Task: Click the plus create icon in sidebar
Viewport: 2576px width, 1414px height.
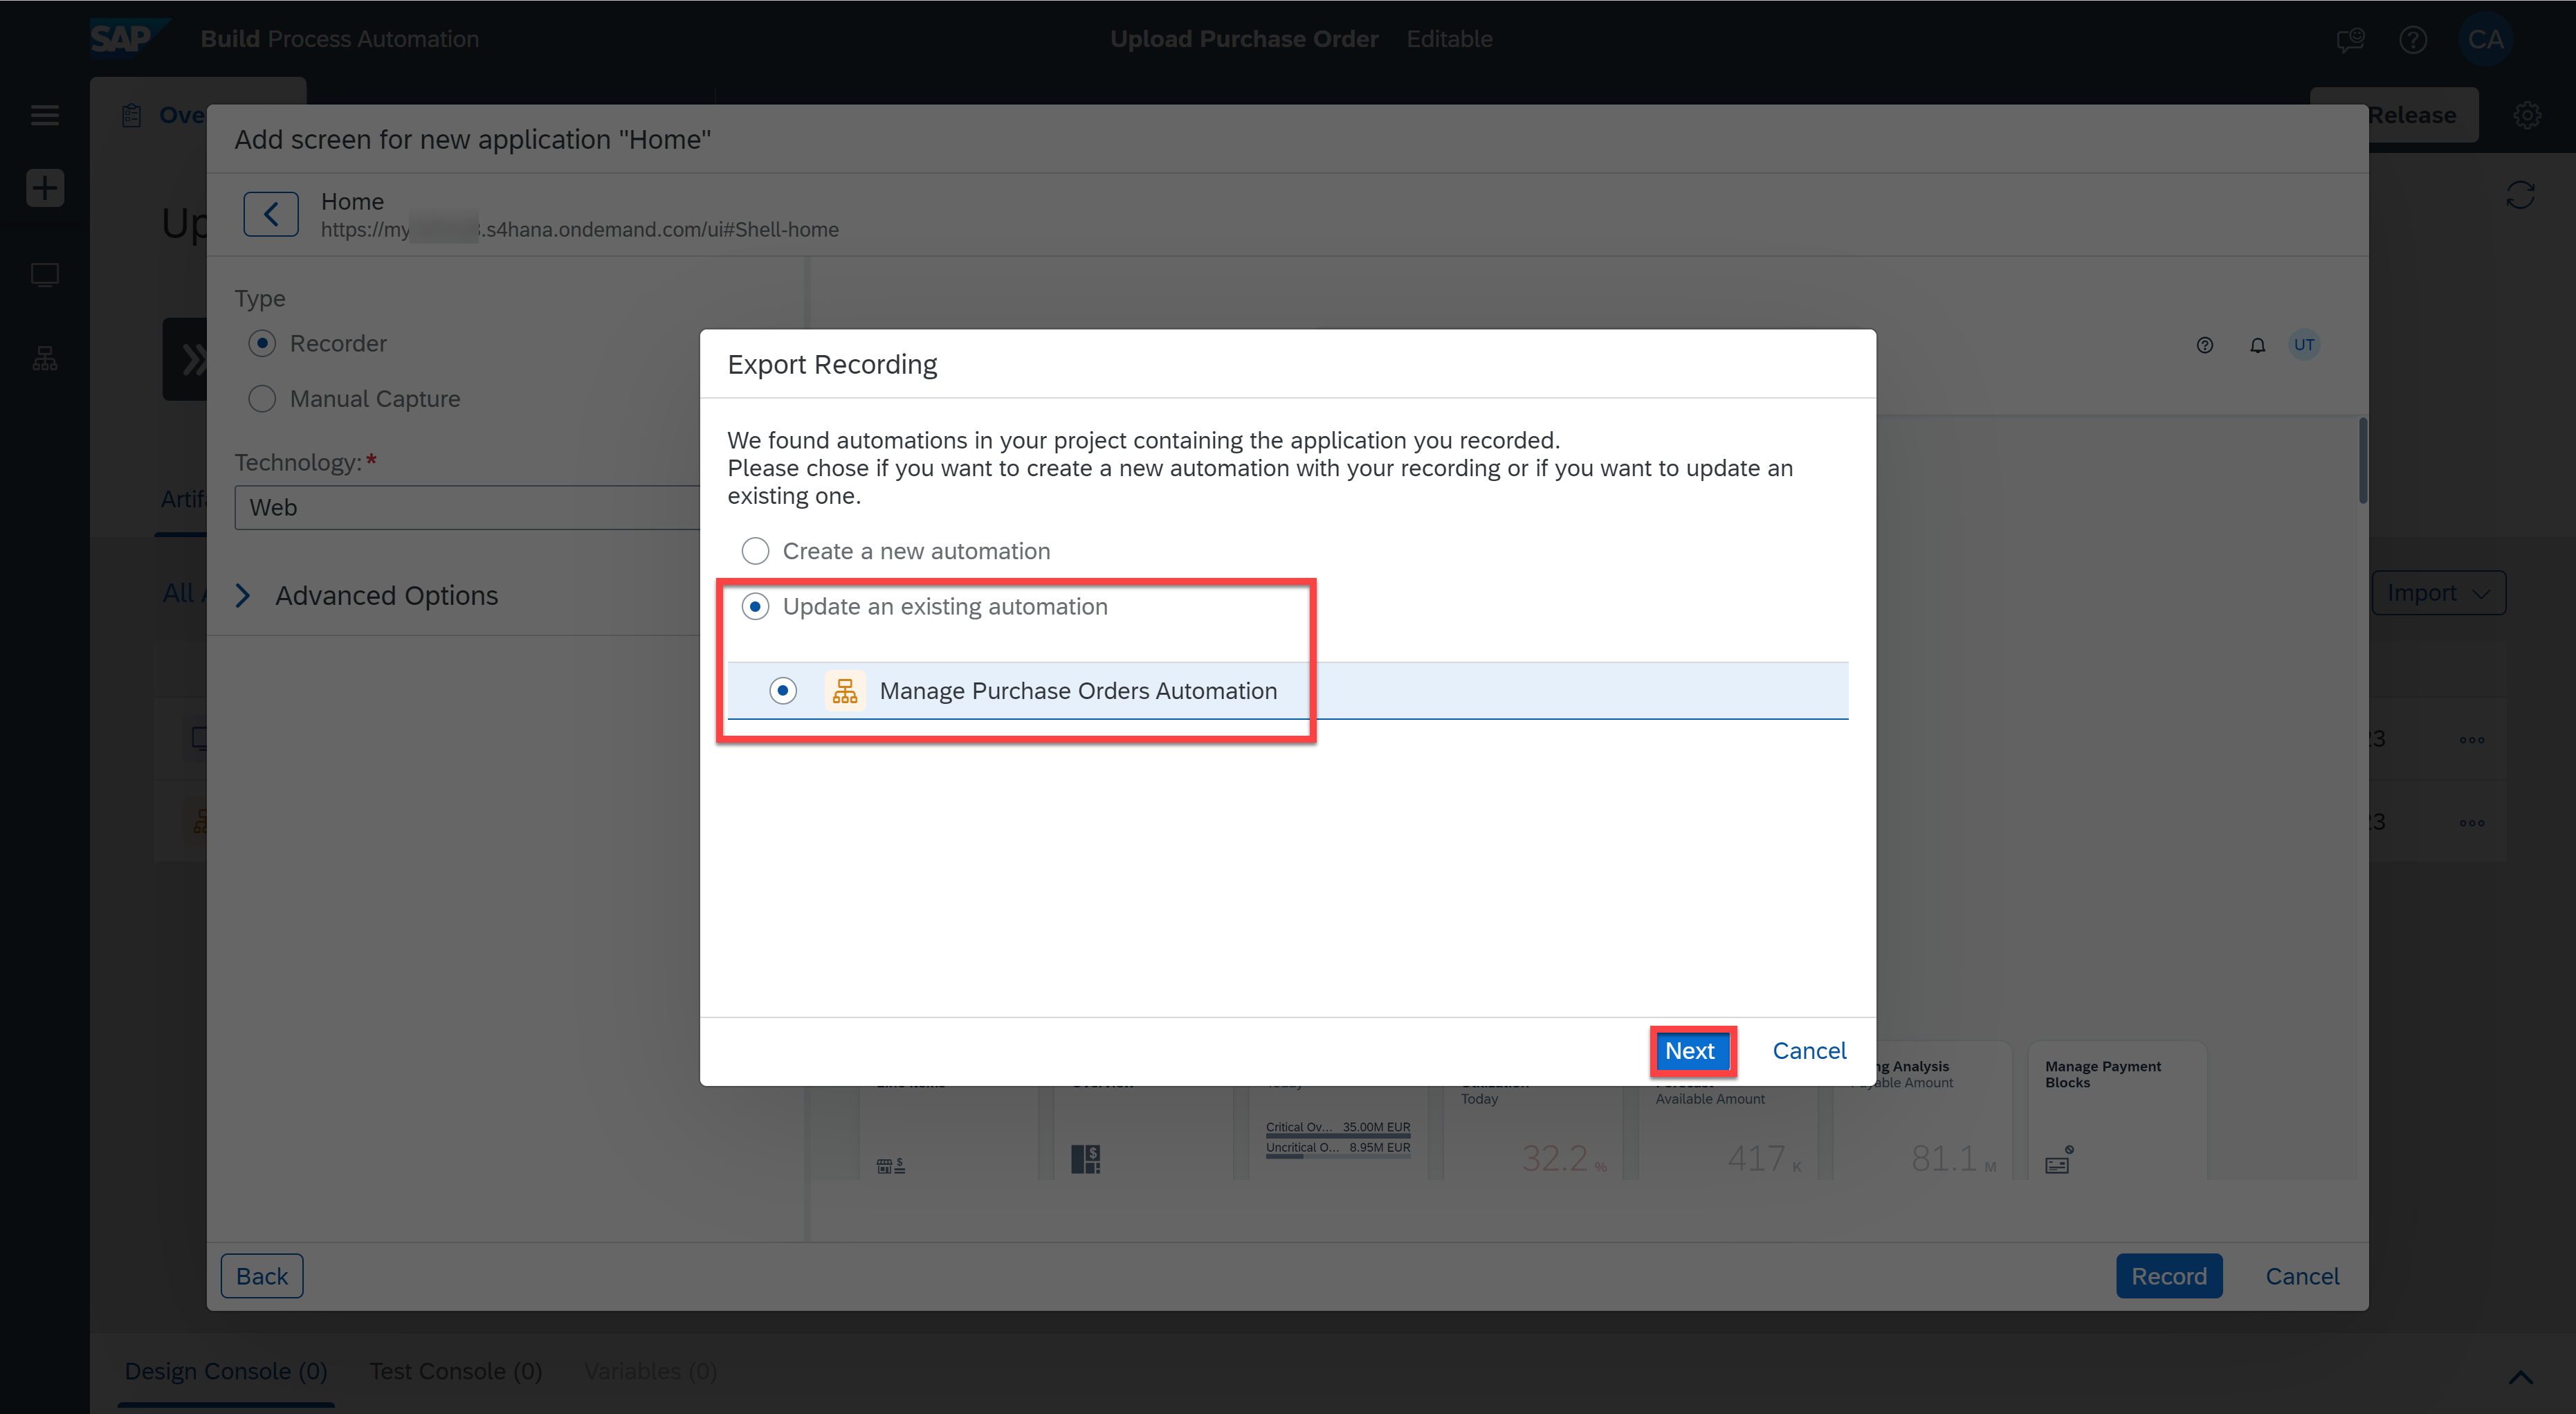Action: (45, 187)
